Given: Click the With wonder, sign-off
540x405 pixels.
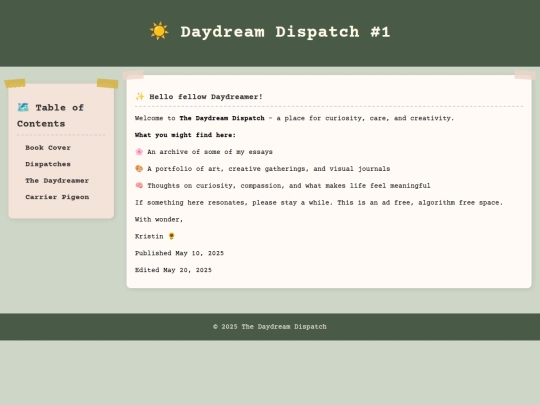Looking at the screenshot, I should (x=159, y=219).
